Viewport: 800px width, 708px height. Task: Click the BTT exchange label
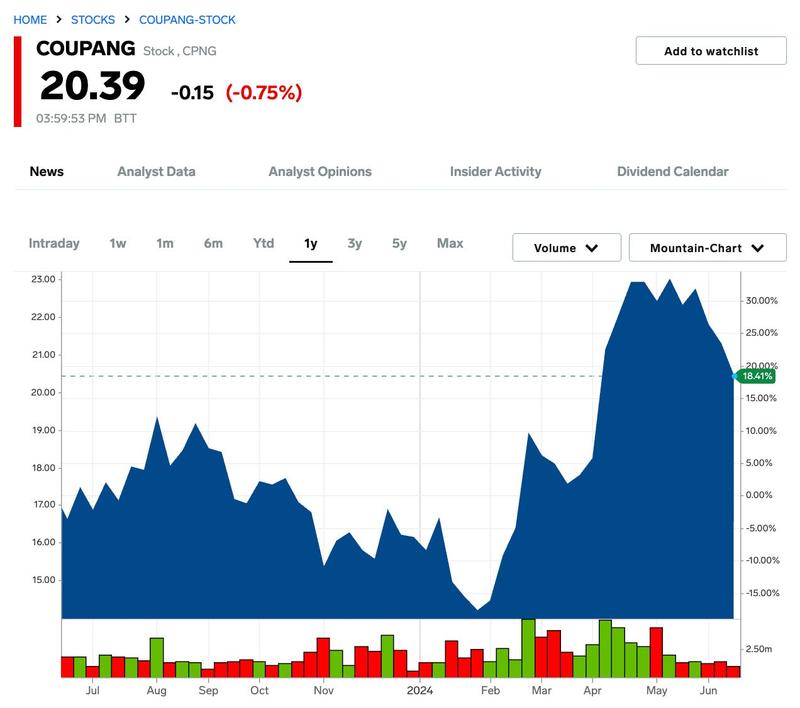[125, 118]
